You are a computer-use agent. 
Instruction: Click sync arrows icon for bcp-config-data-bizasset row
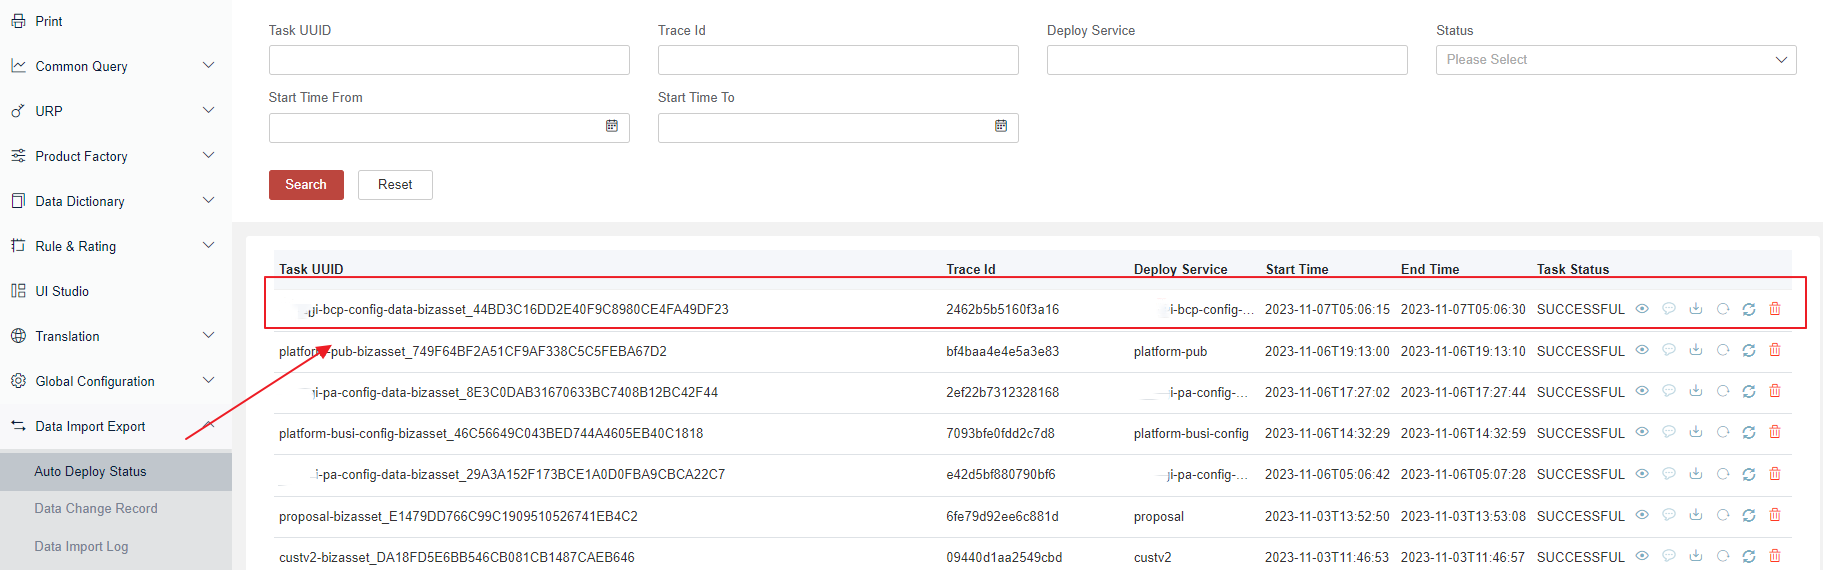click(1749, 309)
